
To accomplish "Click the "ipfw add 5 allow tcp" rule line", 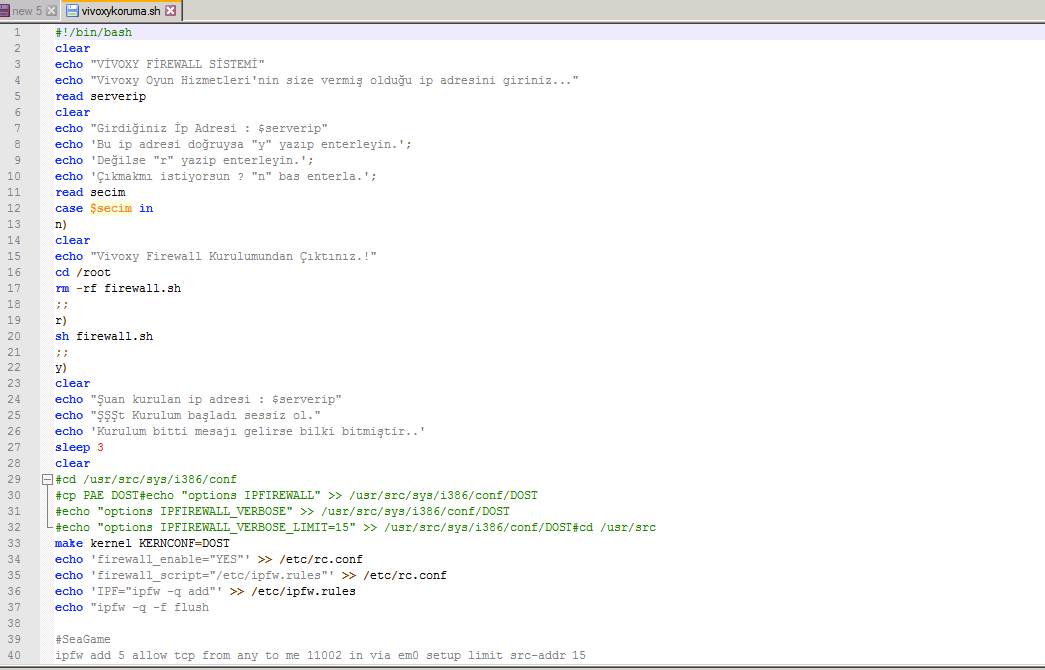I will [321, 656].
